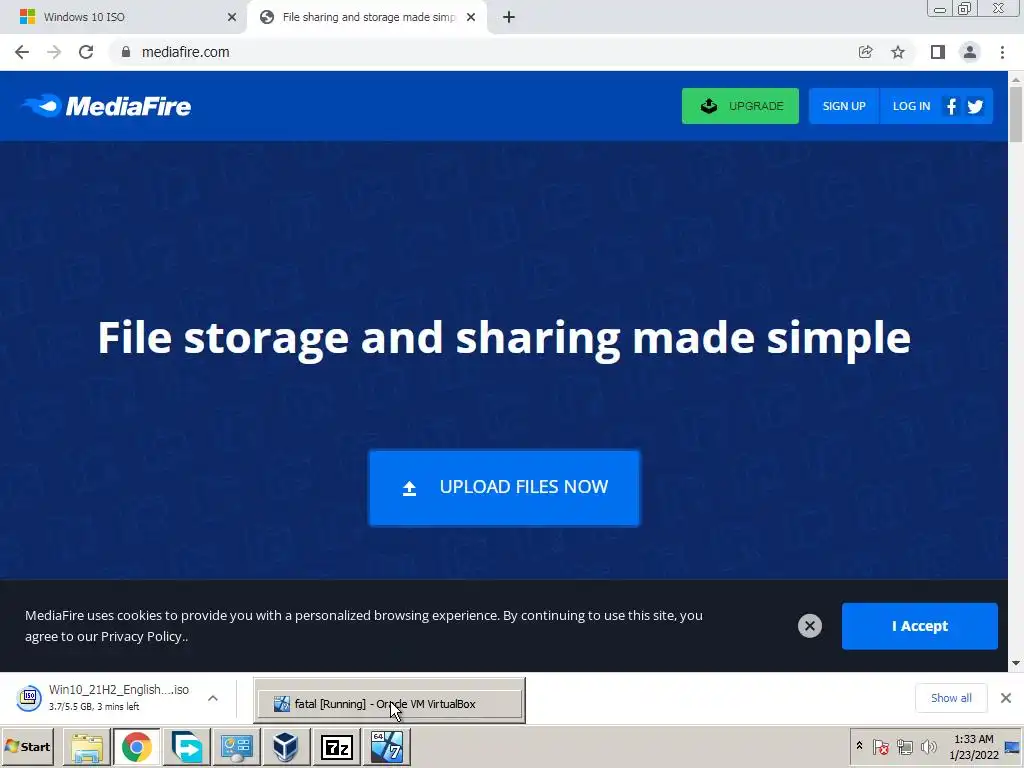This screenshot has width=1024, height=768.
Task: Open Action Center flag icon
Action: 880,746
